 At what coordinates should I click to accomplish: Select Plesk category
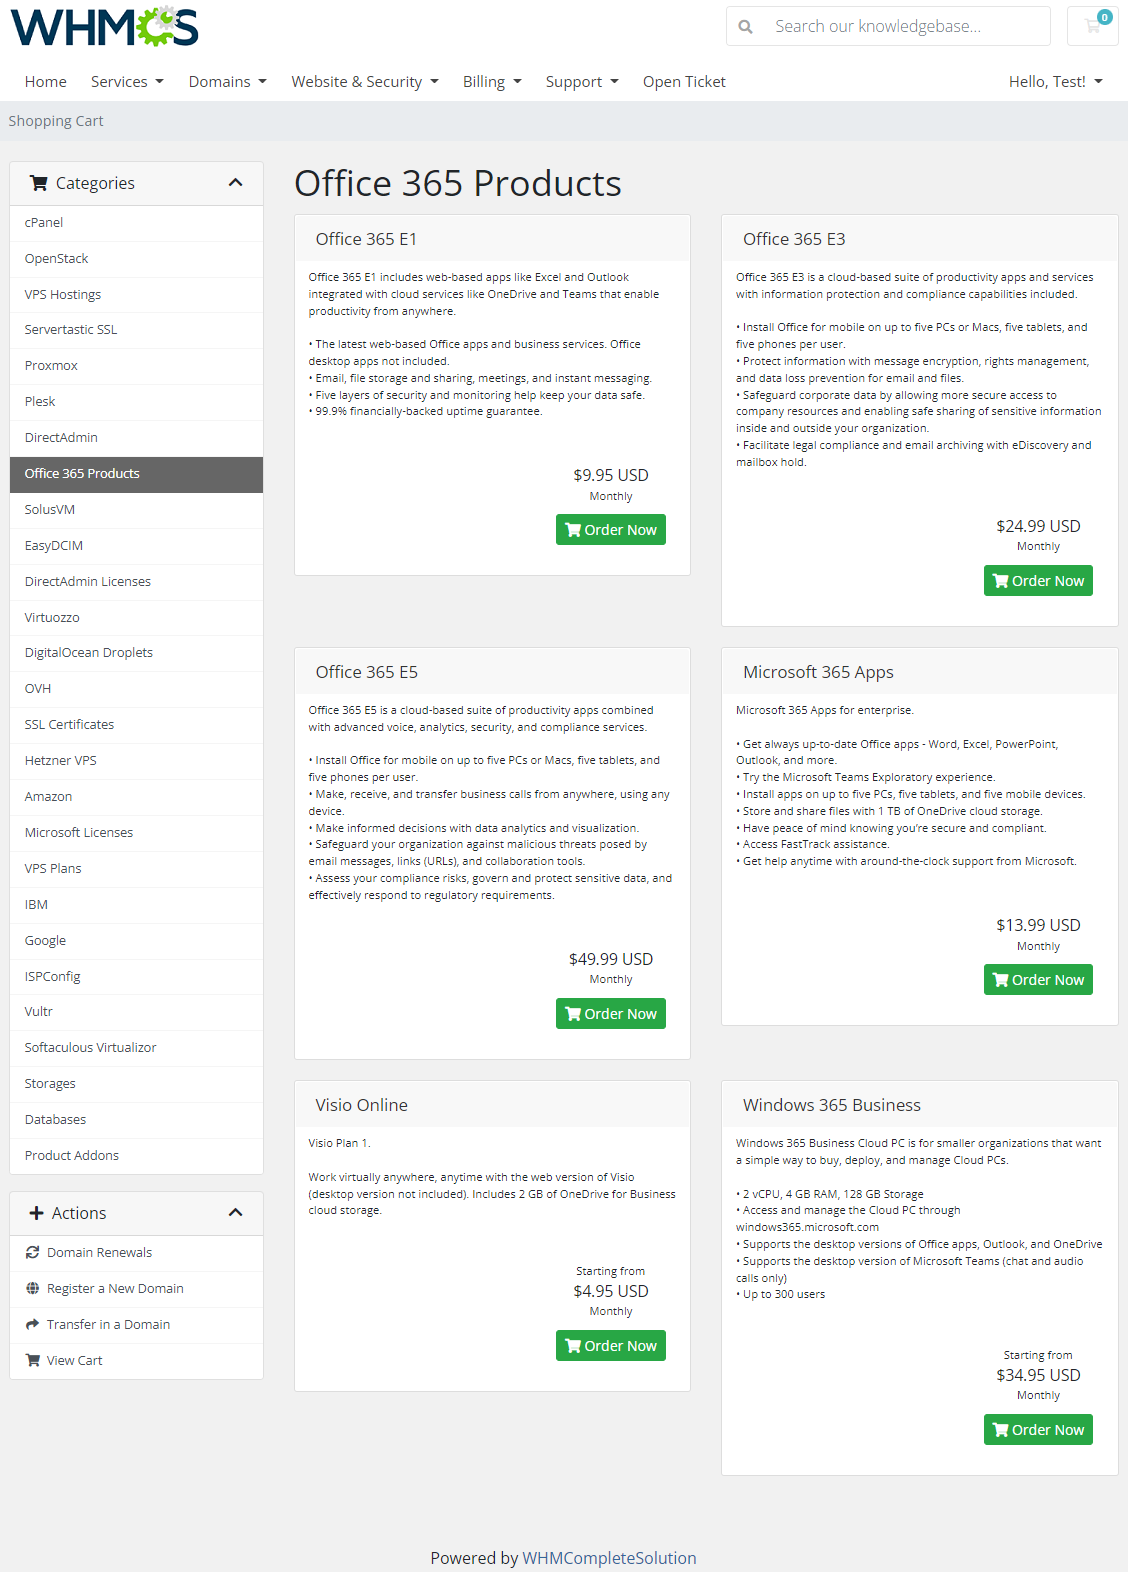137,402
